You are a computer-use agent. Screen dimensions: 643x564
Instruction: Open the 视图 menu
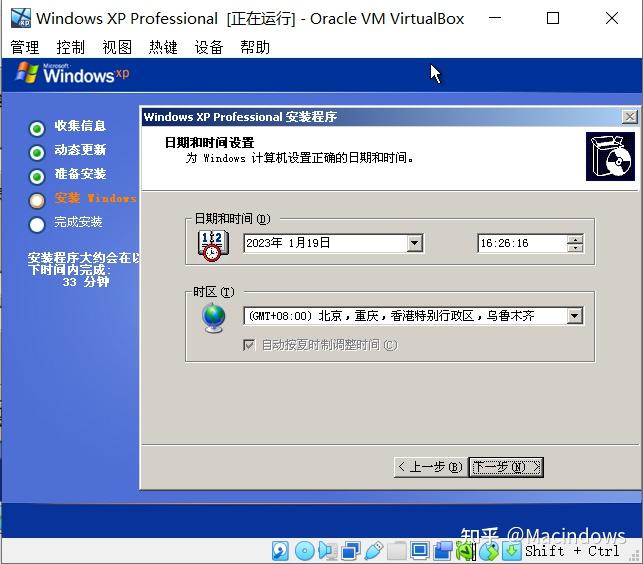click(117, 47)
